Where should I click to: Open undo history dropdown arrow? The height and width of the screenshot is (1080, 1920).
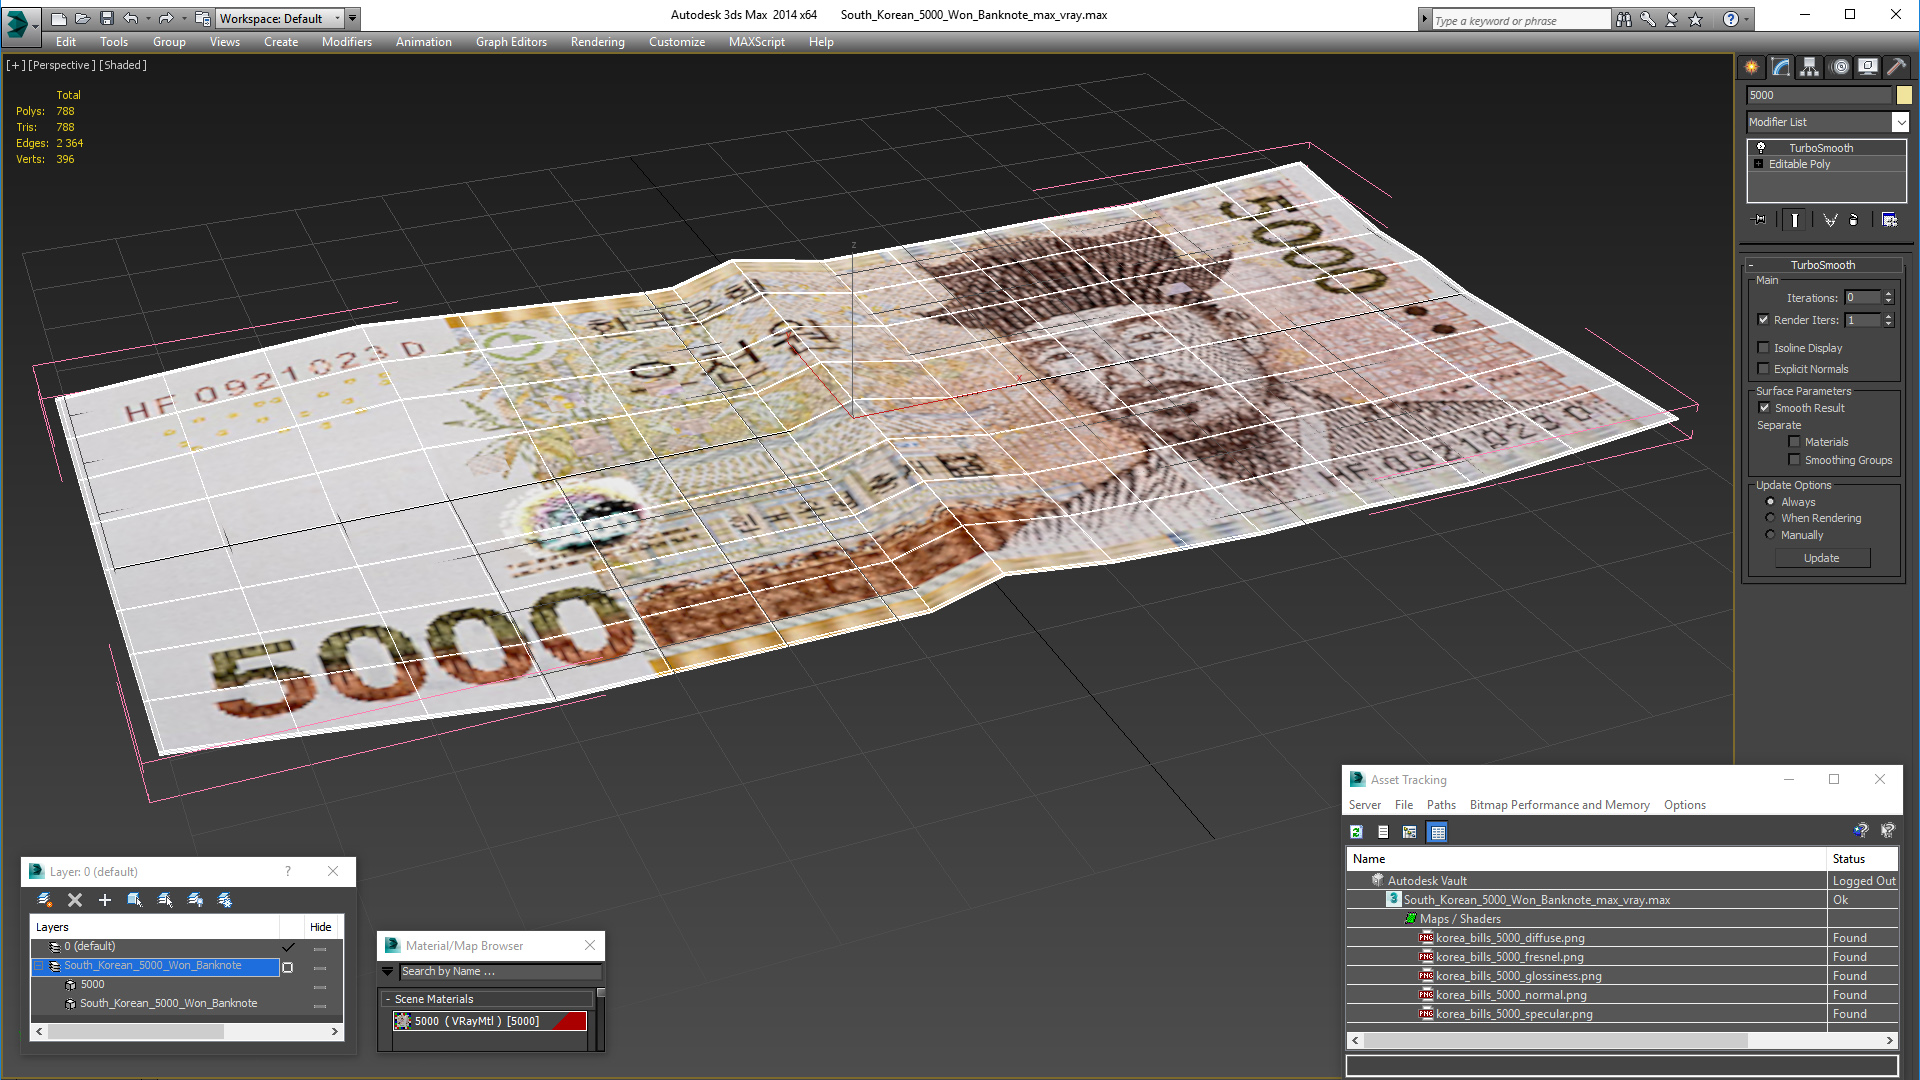pyautogui.click(x=148, y=18)
